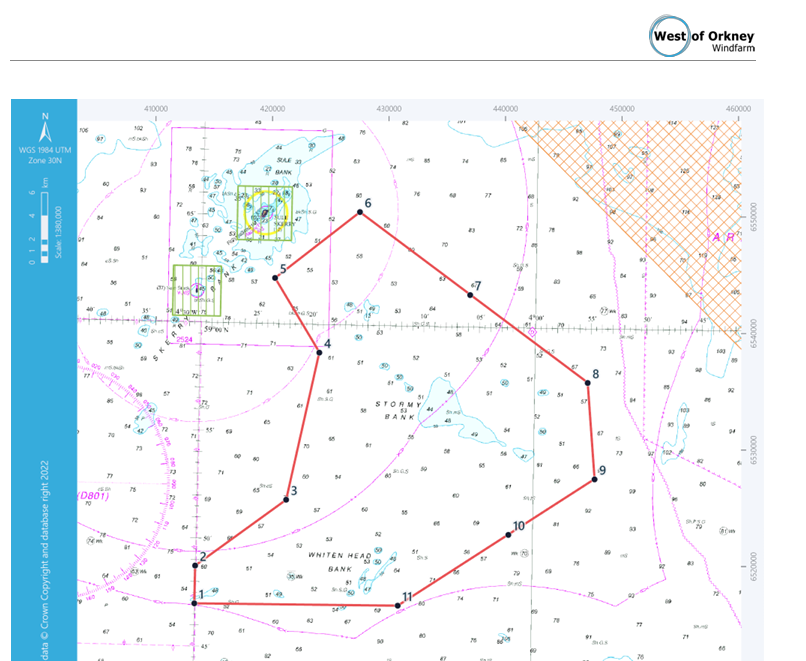This screenshot has height=661, width=806.
Task: Click boundary vertex point 9
Action: point(594,480)
